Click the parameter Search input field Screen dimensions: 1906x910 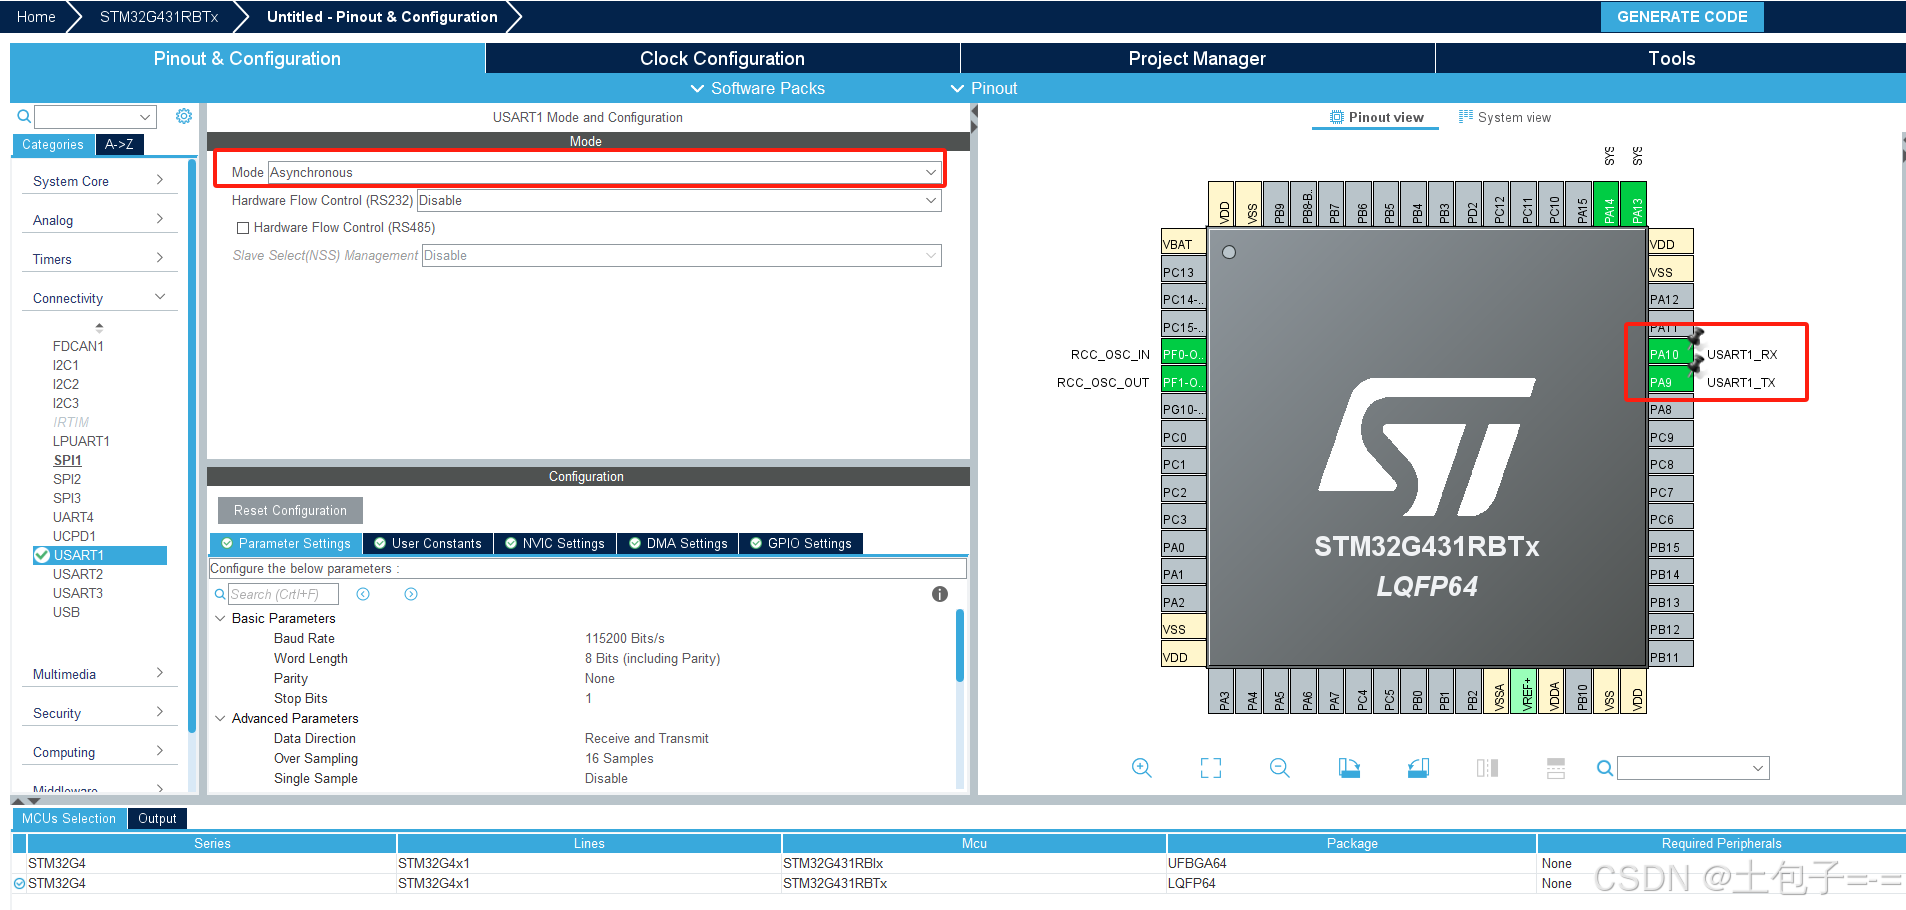pos(283,594)
